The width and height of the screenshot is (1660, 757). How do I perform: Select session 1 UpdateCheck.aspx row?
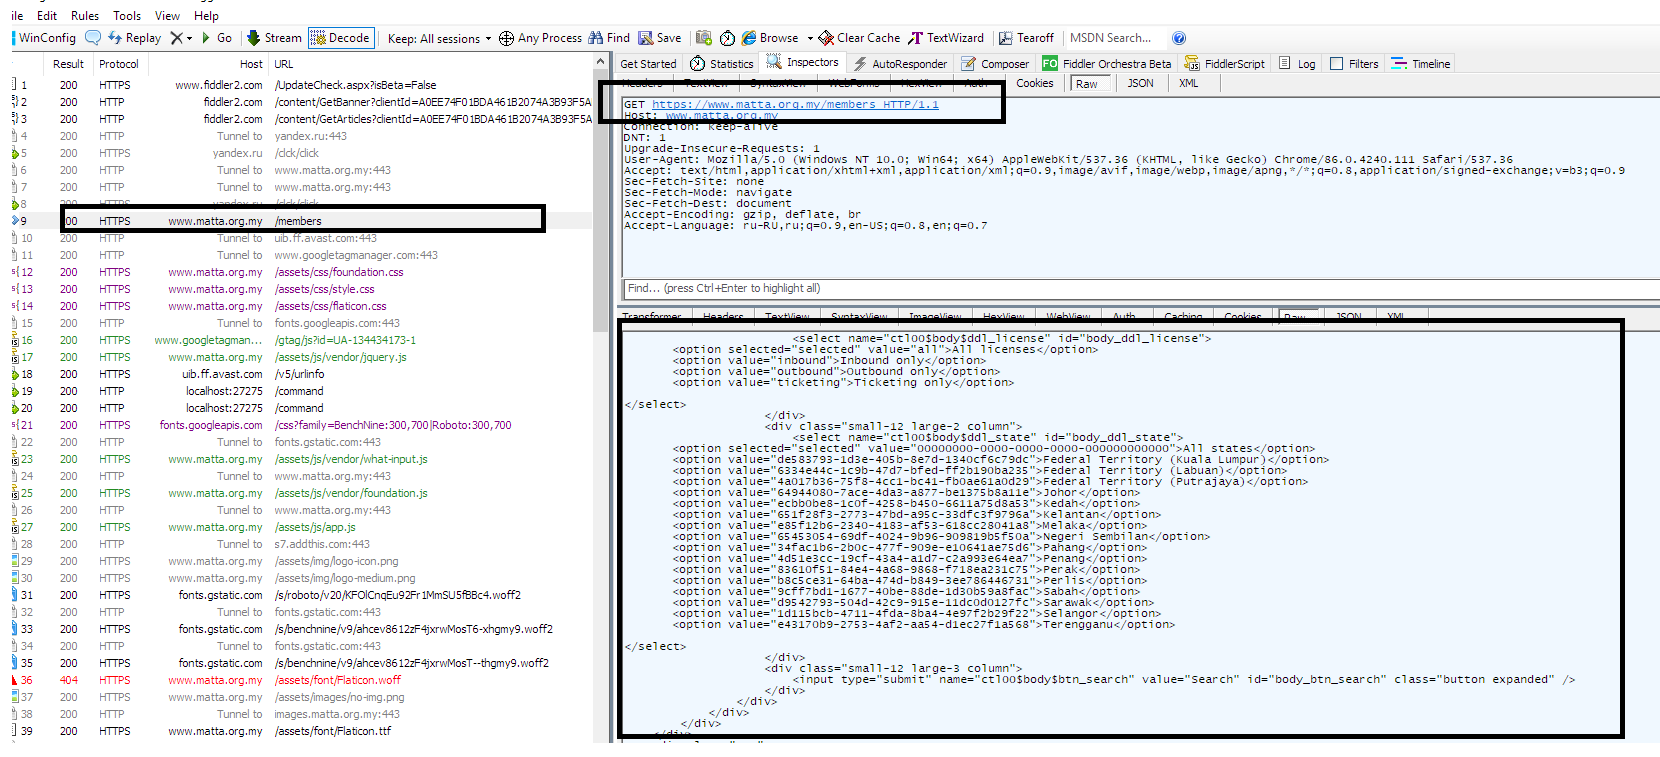click(x=300, y=85)
